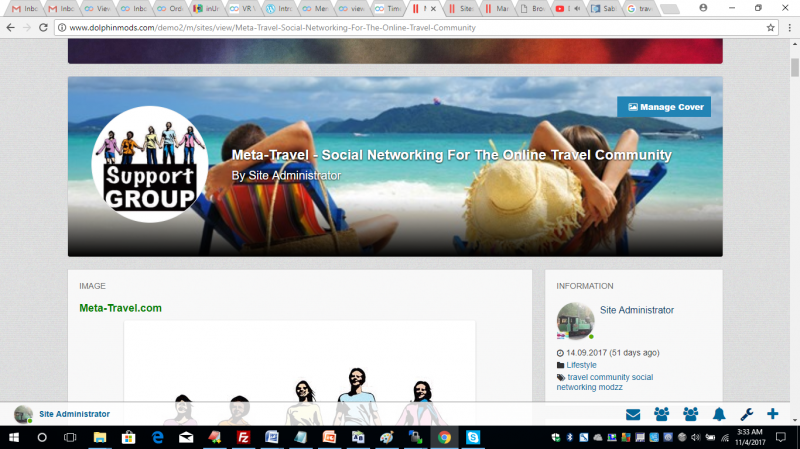The image size is (800, 449).
Task: Open PowerPoint from the taskbar
Action: 330,437
